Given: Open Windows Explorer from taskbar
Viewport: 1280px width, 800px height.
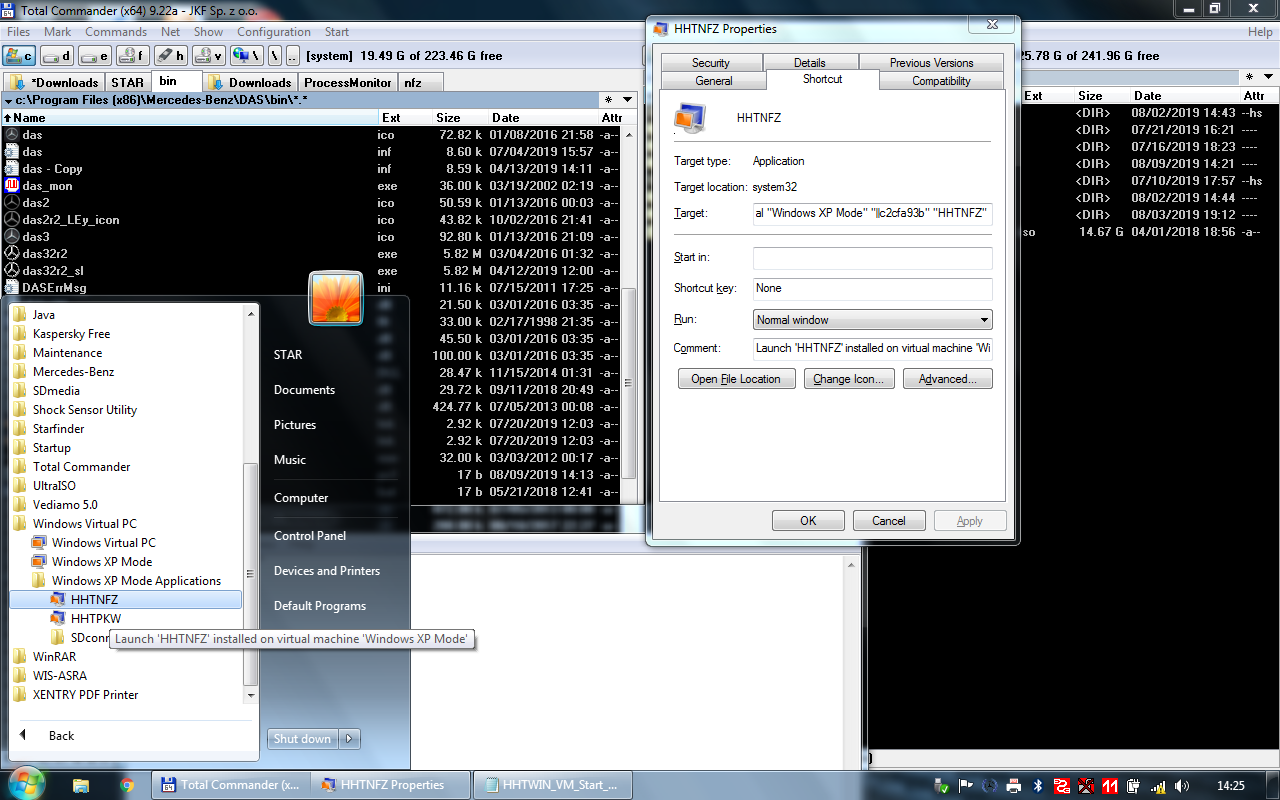Looking at the screenshot, I should [81, 785].
